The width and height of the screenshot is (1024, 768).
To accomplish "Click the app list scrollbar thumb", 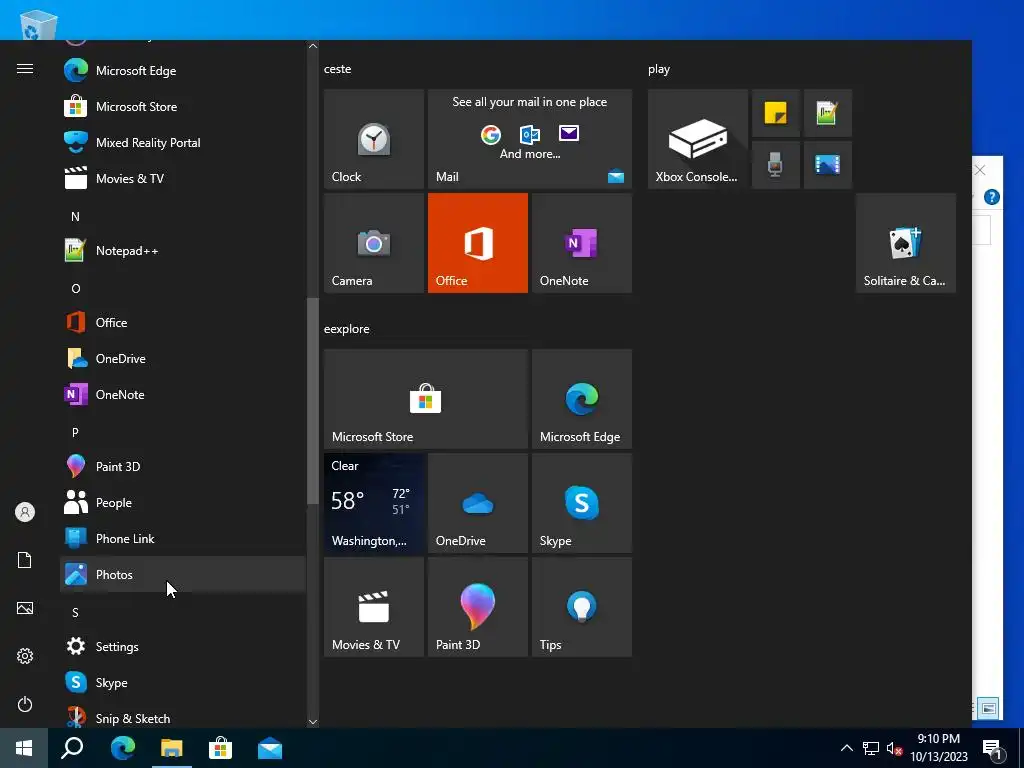I will click(x=313, y=400).
